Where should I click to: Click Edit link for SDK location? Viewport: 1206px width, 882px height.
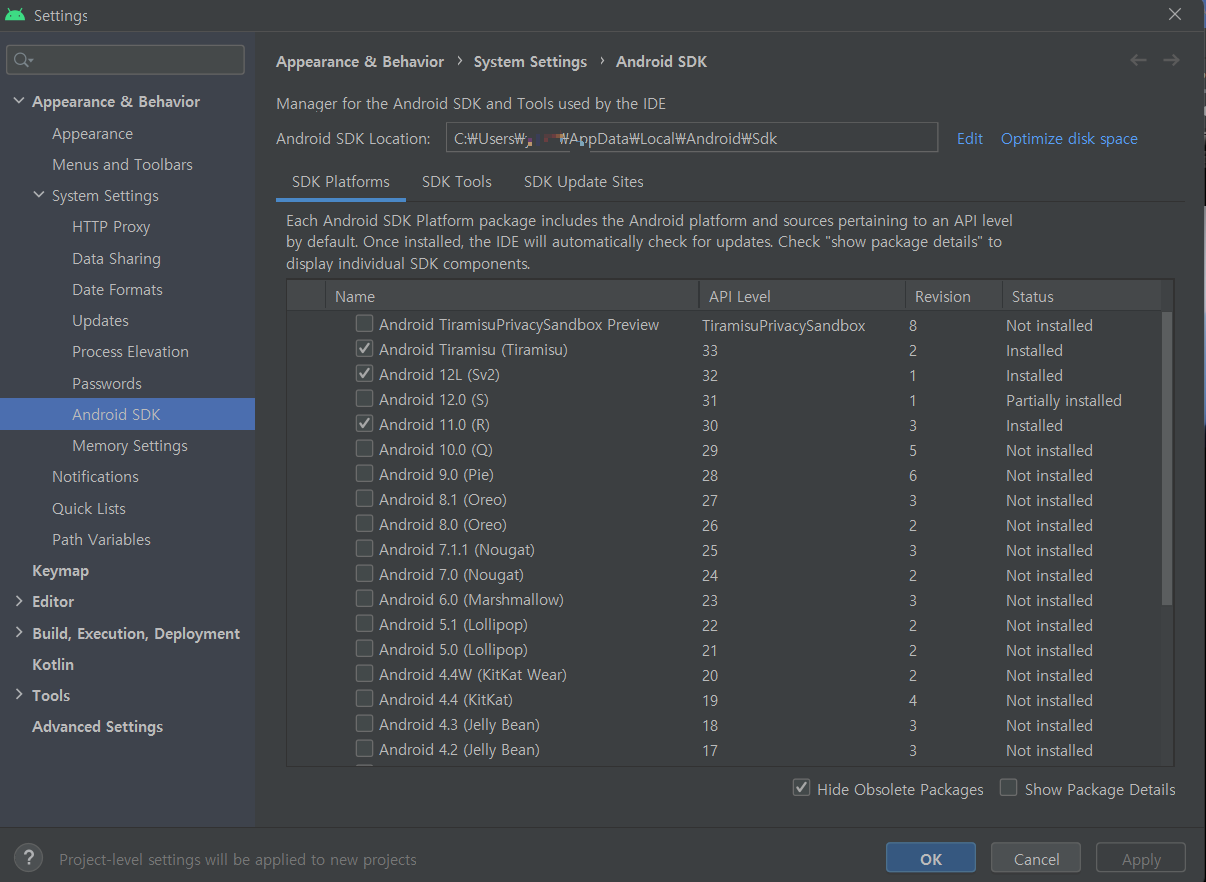970,139
